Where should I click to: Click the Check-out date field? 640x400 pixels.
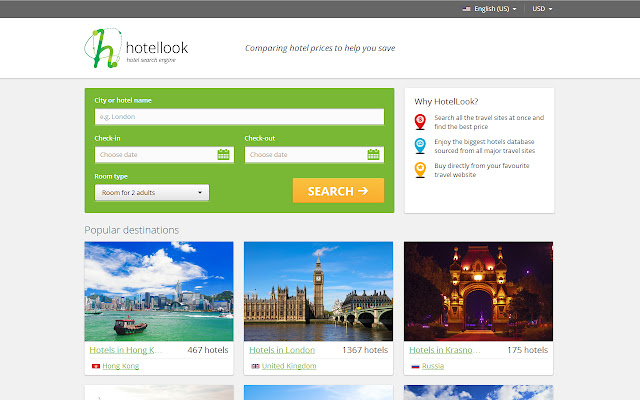click(314, 155)
